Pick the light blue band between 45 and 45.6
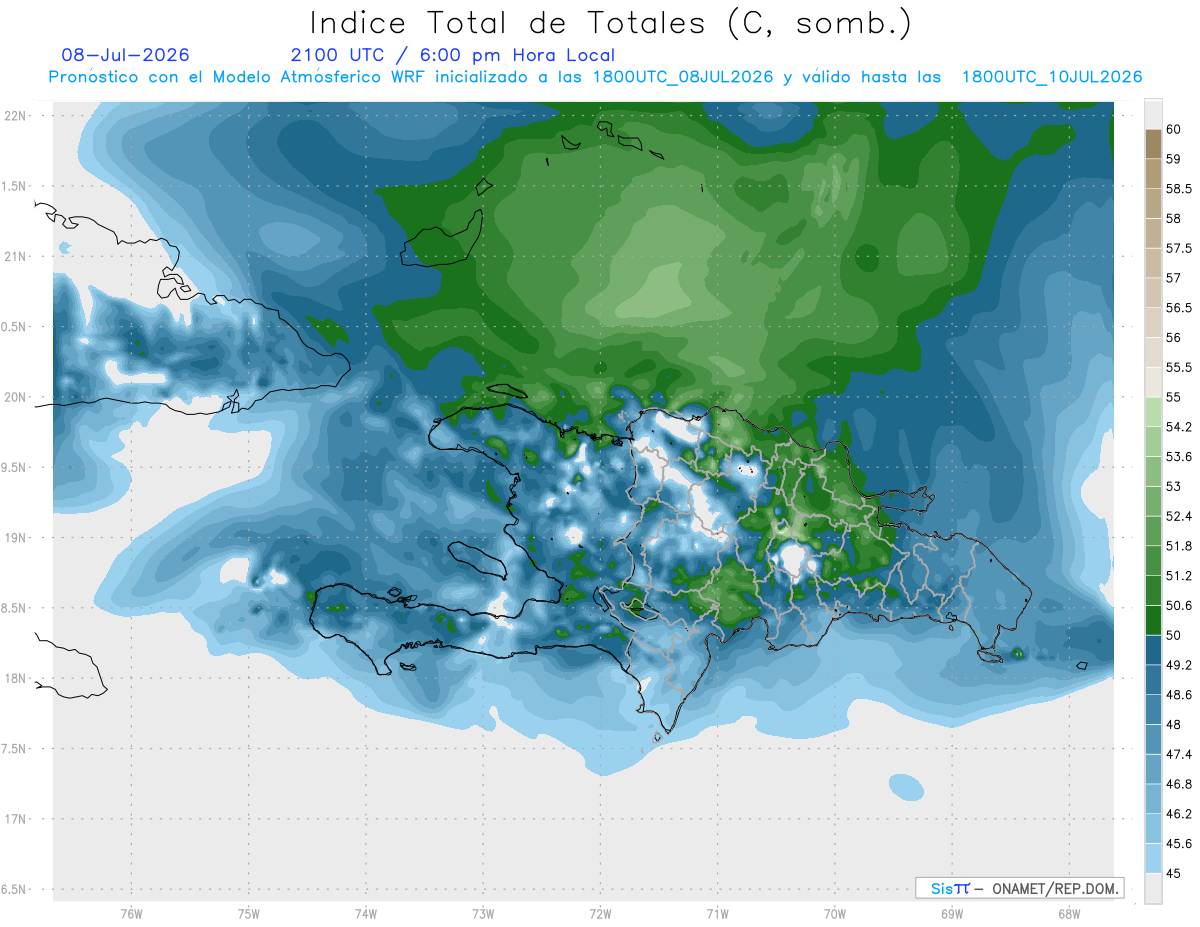 click(x=1153, y=859)
